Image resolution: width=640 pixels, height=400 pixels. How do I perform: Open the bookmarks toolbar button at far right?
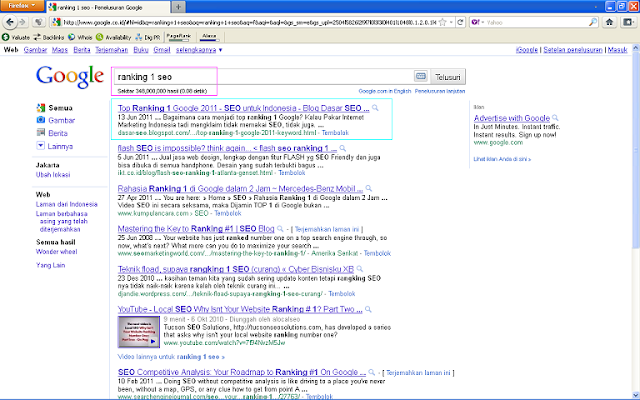point(628,22)
